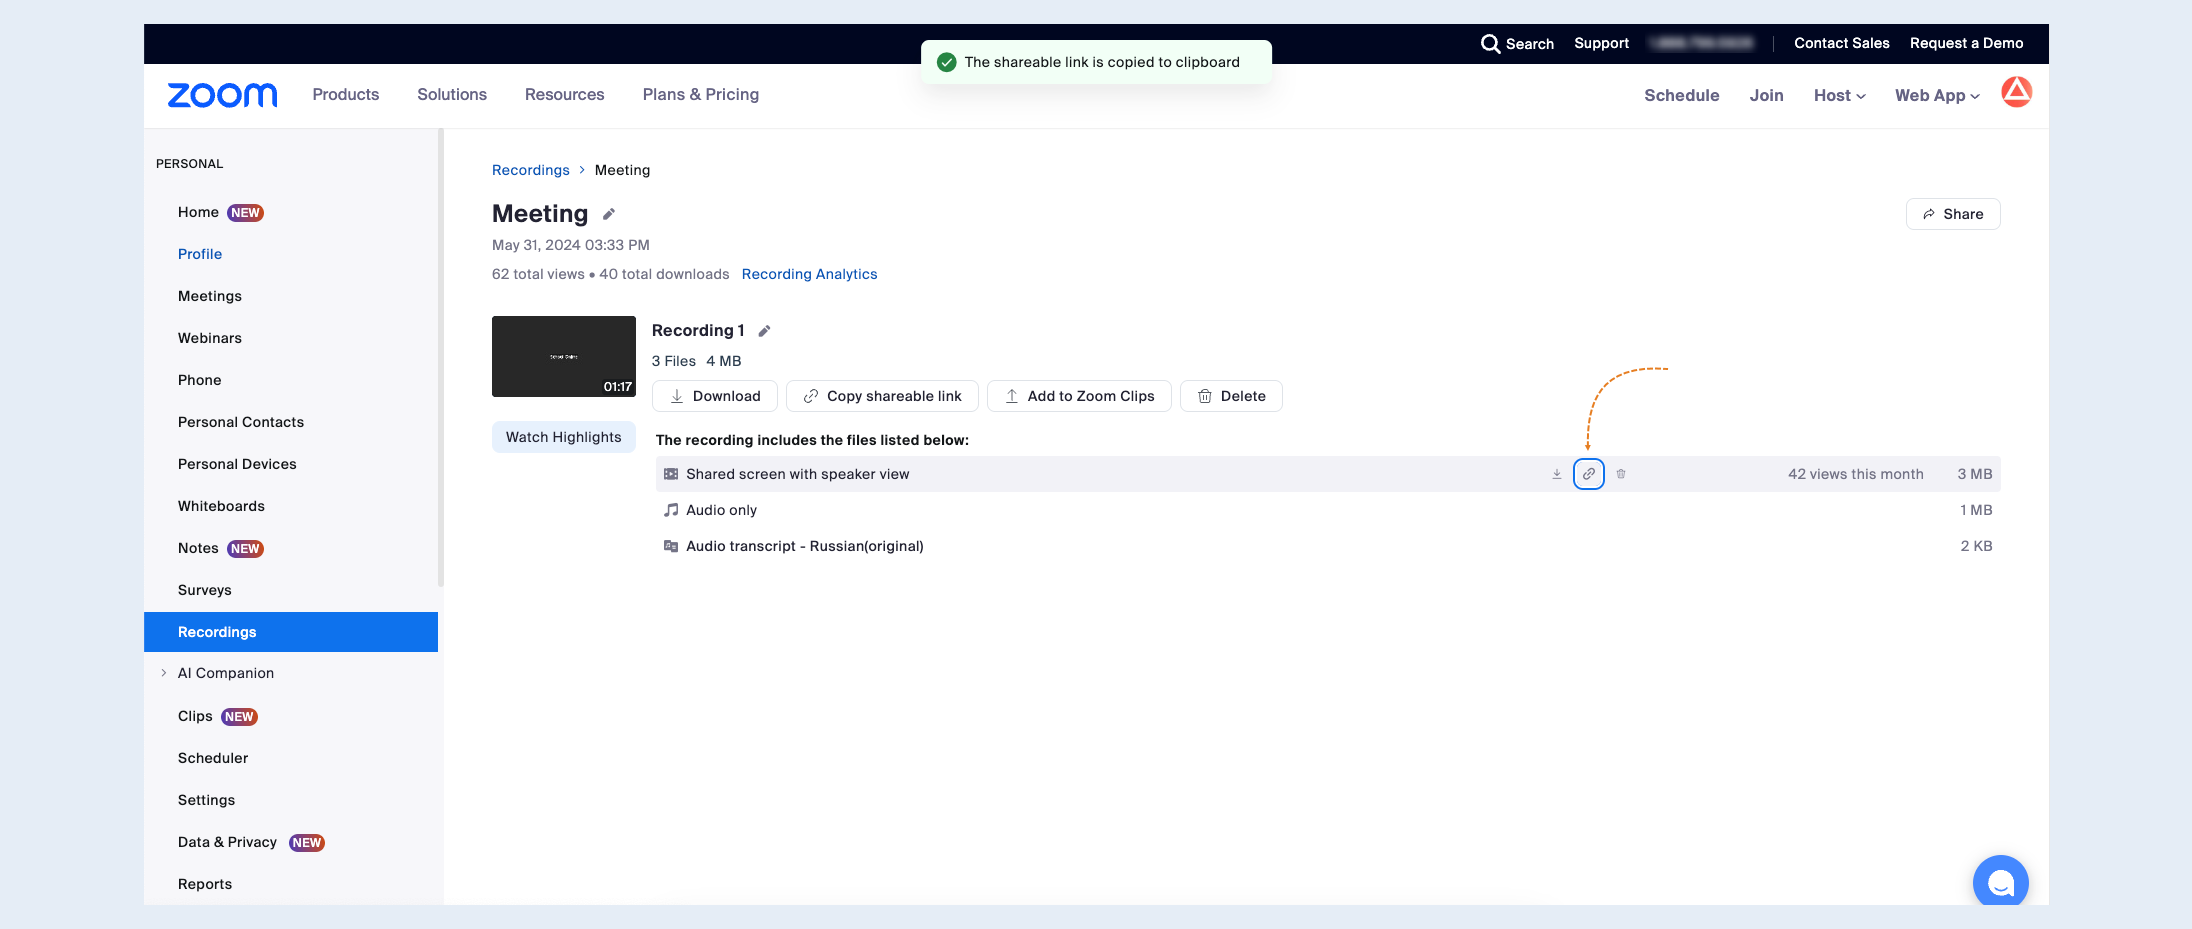The image size is (2192, 929).
Task: Rename Recording 1 using its pencil icon
Action: pyautogui.click(x=764, y=331)
